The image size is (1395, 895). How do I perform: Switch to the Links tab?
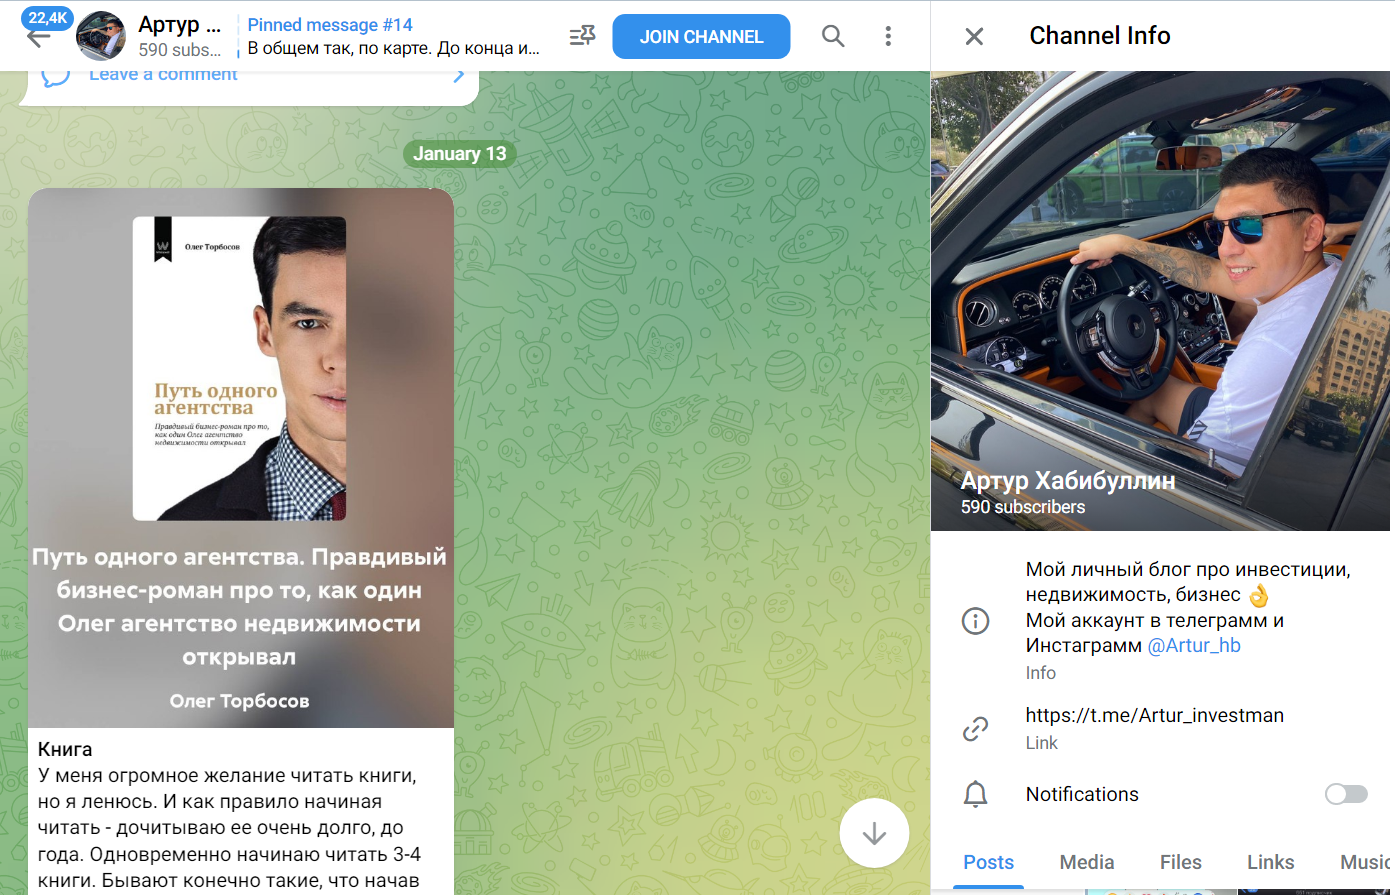1270,862
